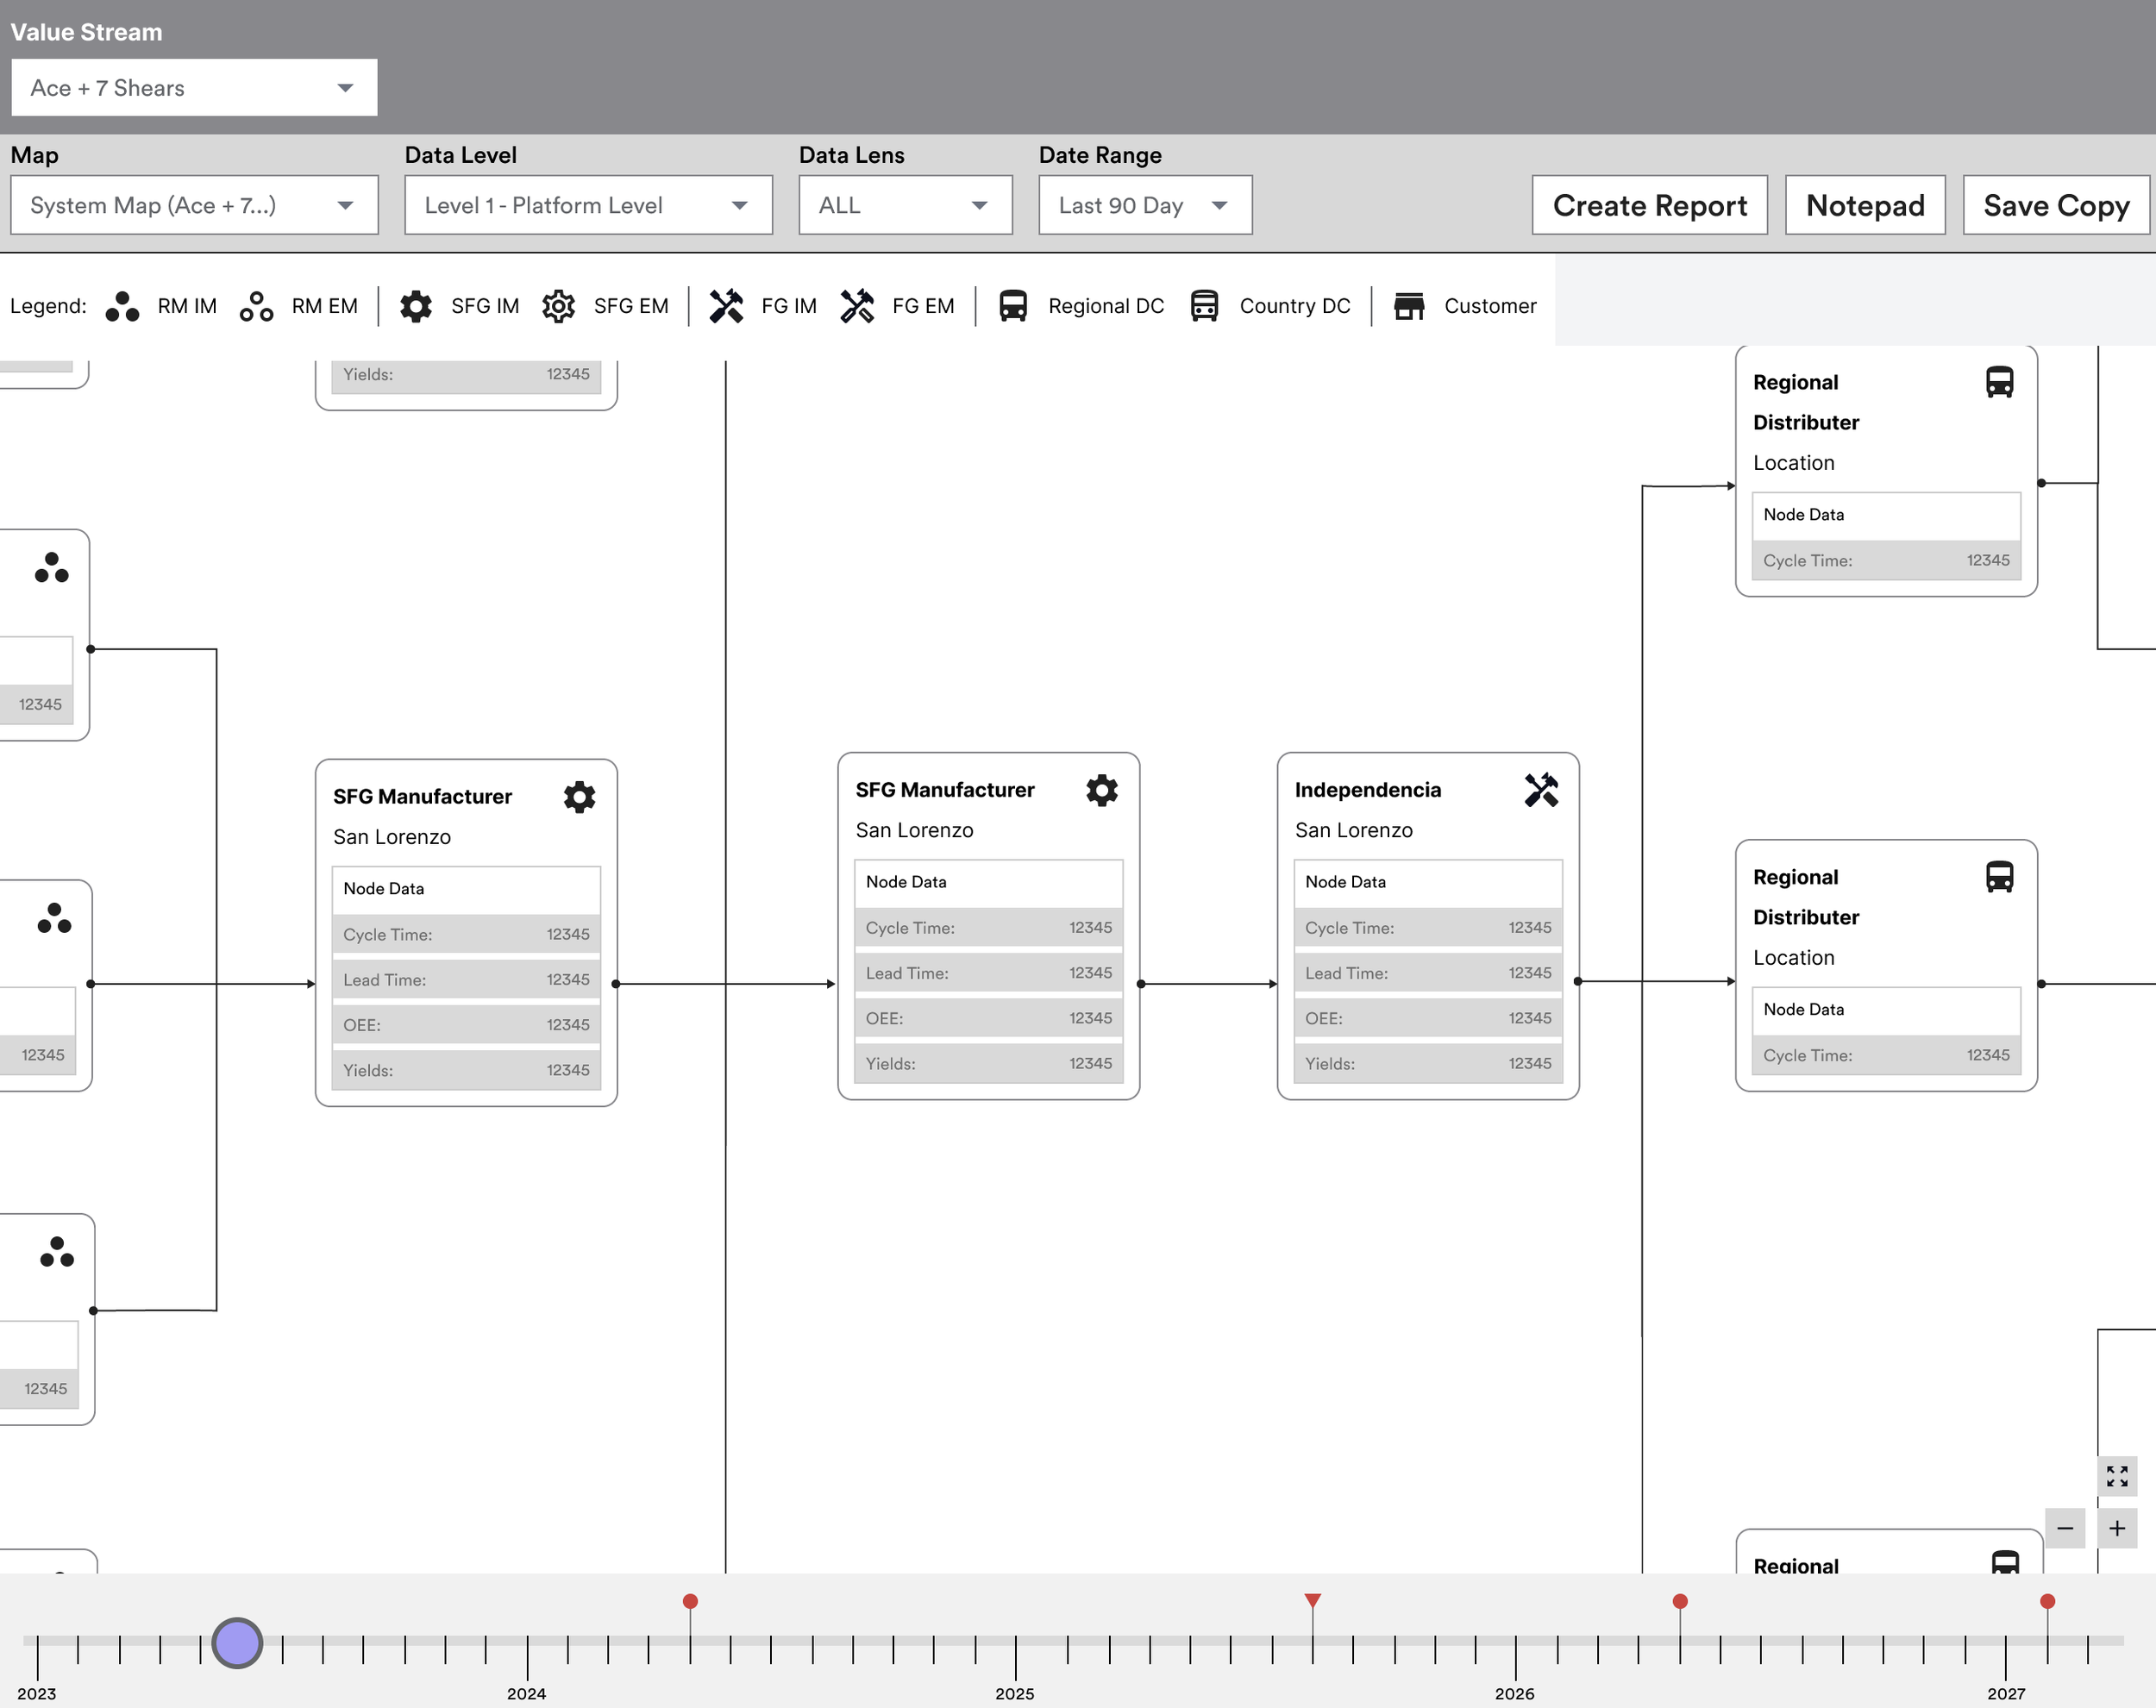Image resolution: width=2156 pixels, height=1708 pixels.
Task: Click Lead Time row in Independencia card
Action: 1427,973
